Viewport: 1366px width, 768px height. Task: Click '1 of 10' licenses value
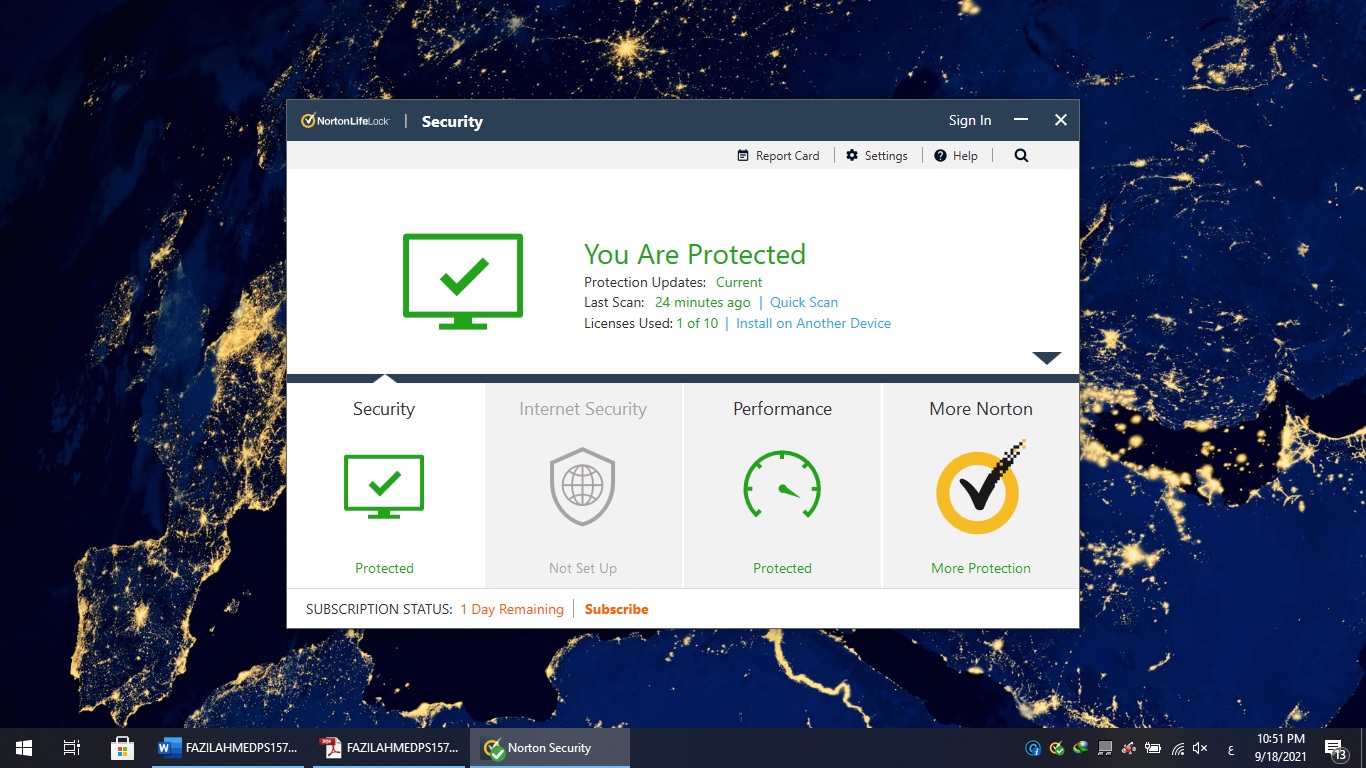click(x=697, y=323)
